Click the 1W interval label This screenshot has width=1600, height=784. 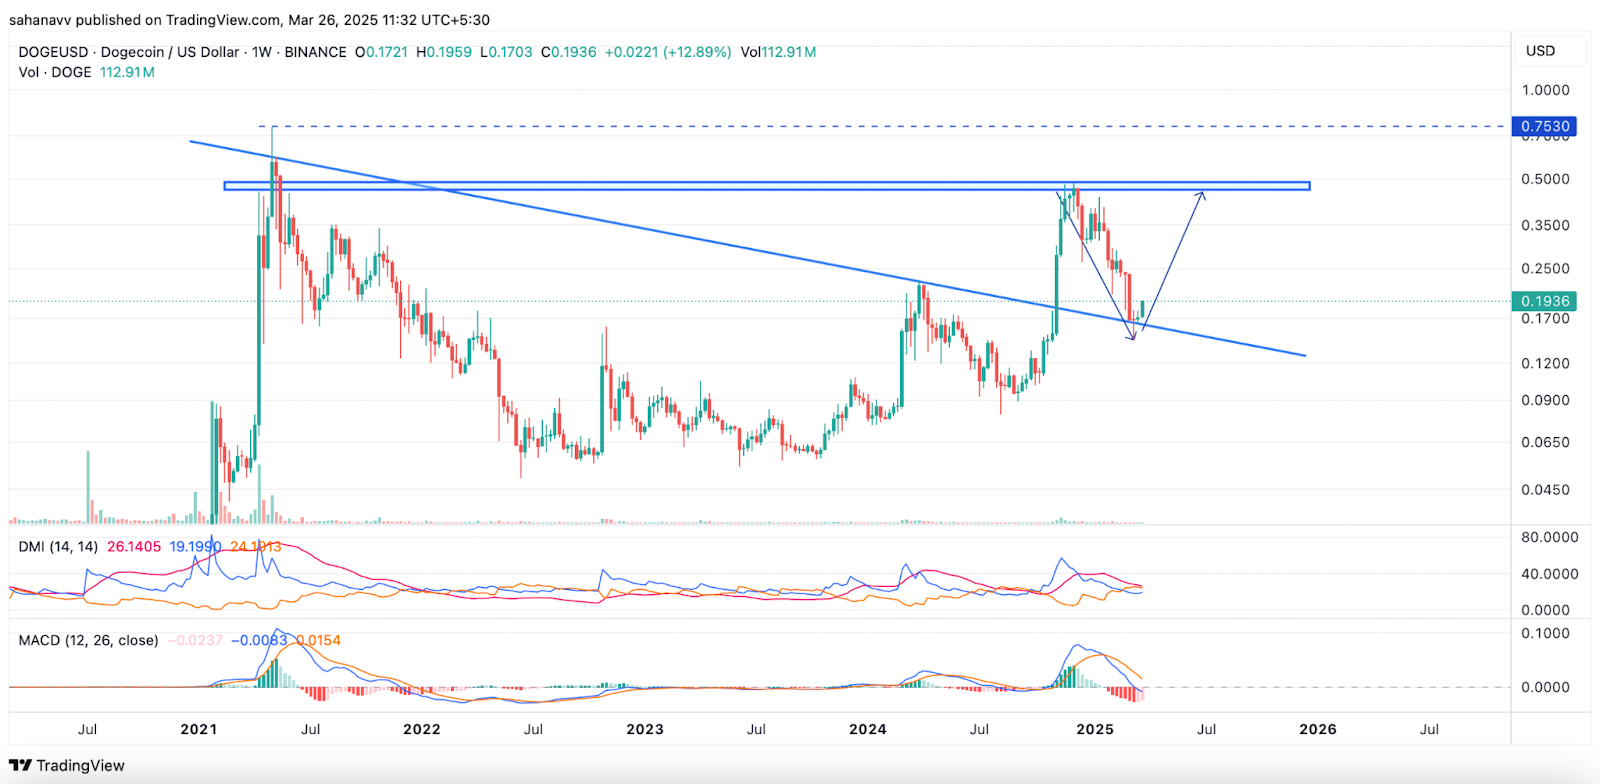pyautogui.click(x=262, y=52)
